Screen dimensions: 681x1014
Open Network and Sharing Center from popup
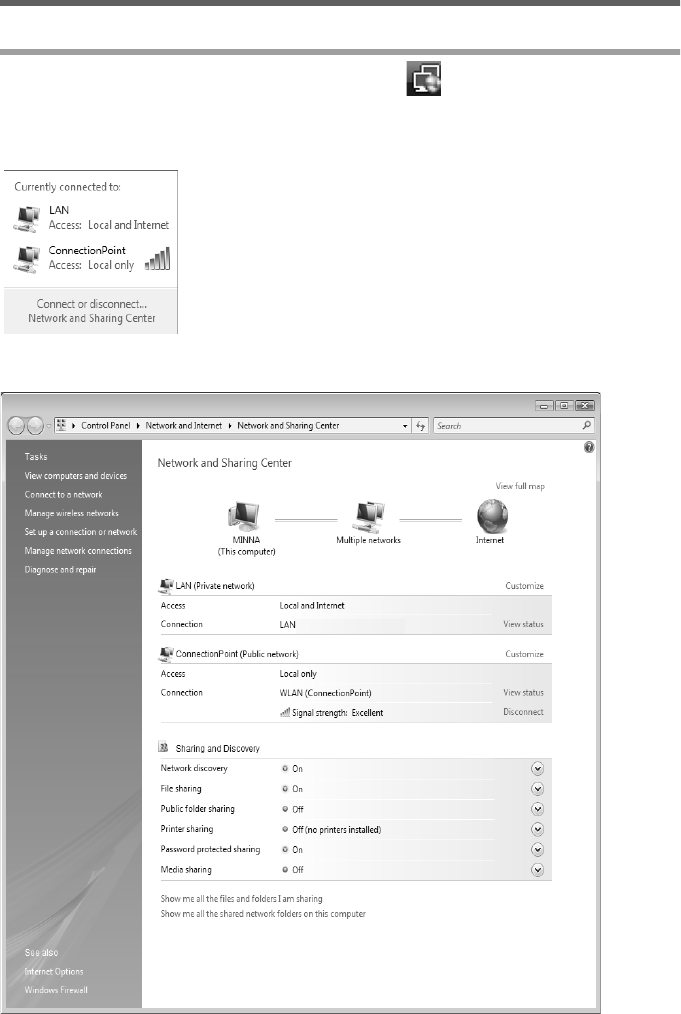(92, 318)
